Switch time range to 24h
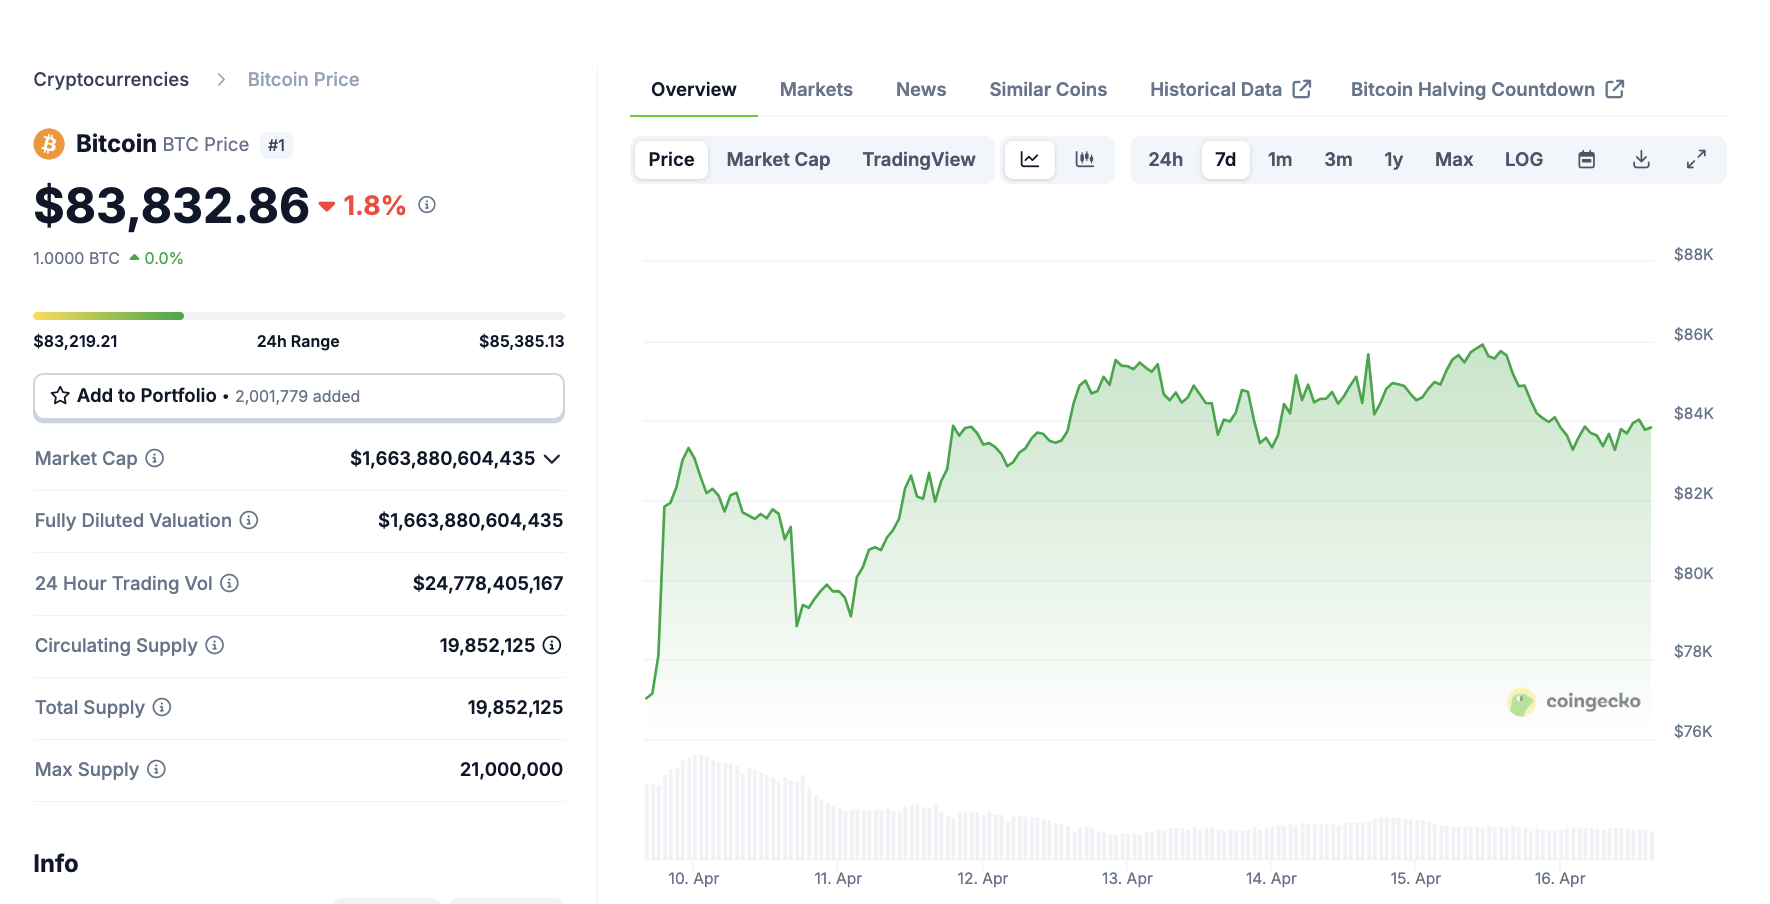The height and width of the screenshot is (904, 1770). 1165,159
